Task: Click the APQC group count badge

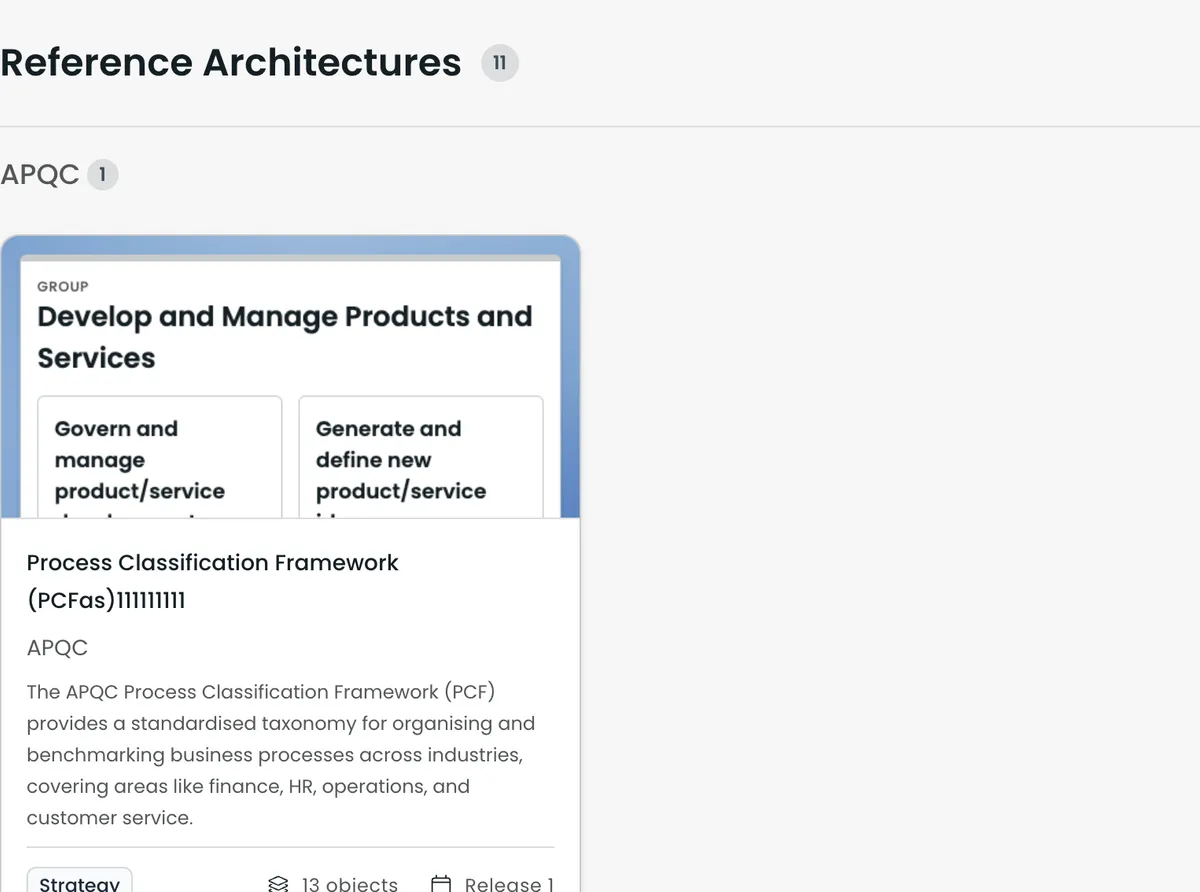Action: coord(102,175)
